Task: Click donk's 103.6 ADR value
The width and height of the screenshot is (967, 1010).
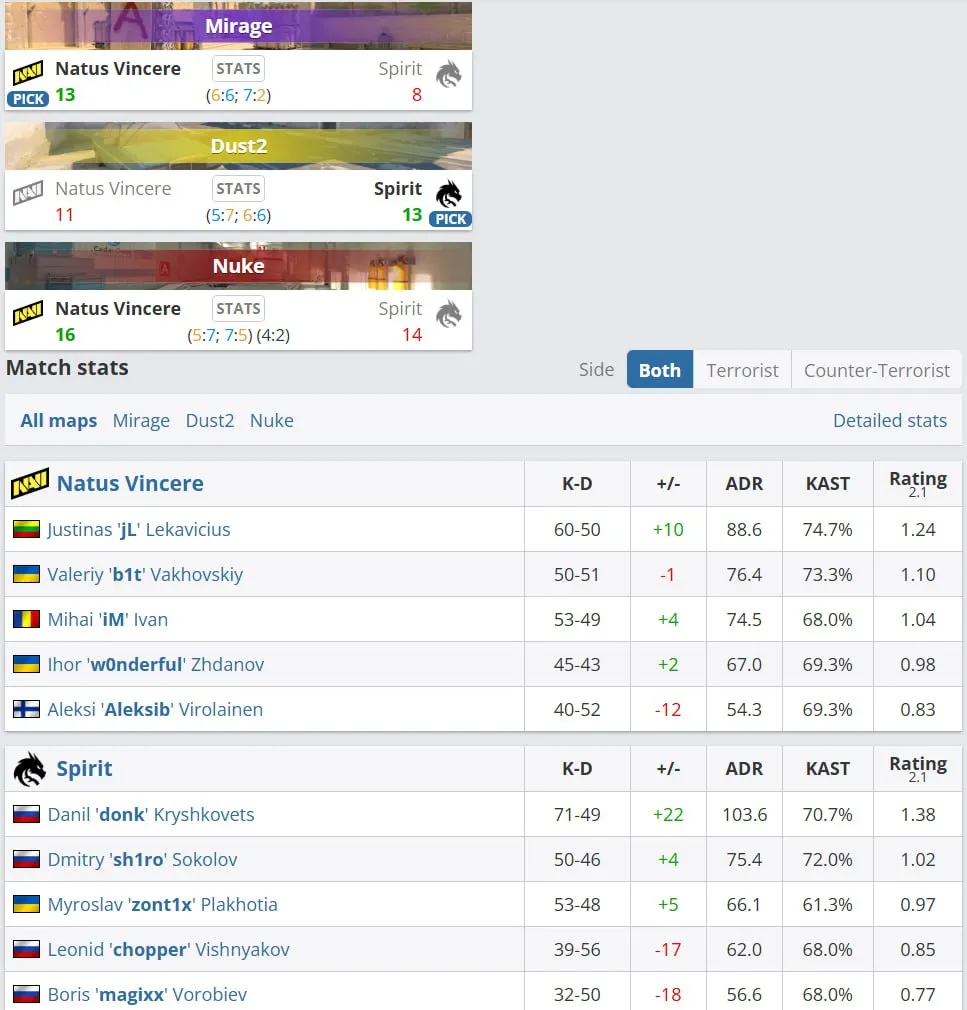Action: click(745, 815)
